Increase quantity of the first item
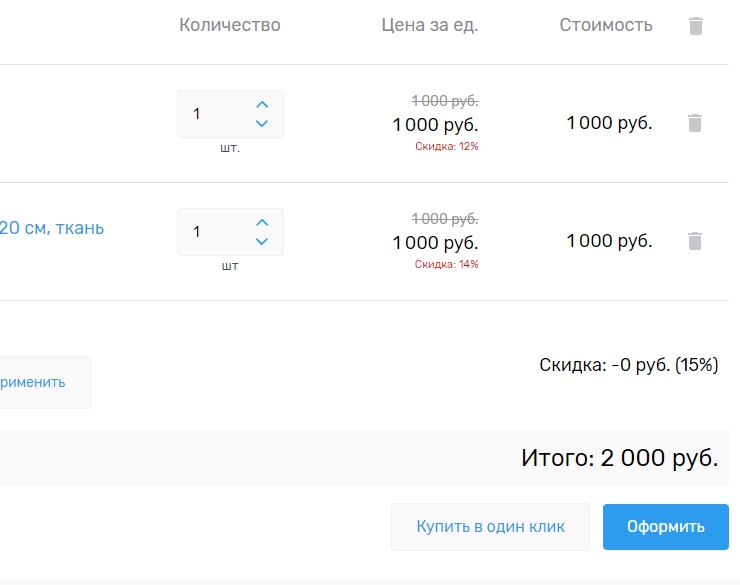 pos(262,104)
